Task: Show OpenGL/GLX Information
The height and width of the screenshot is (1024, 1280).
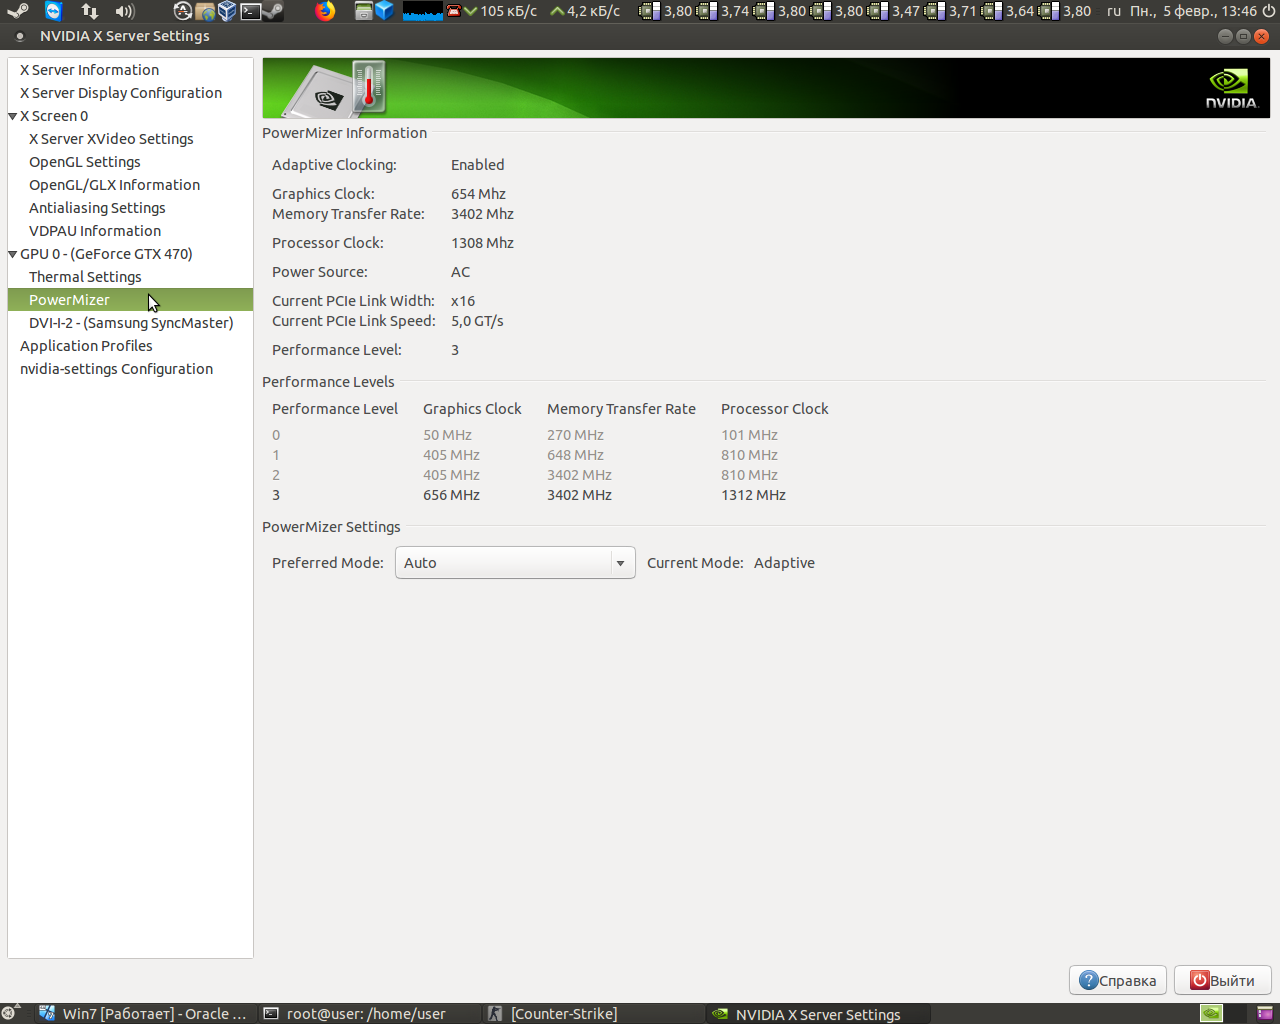Action: pyautogui.click(x=114, y=185)
